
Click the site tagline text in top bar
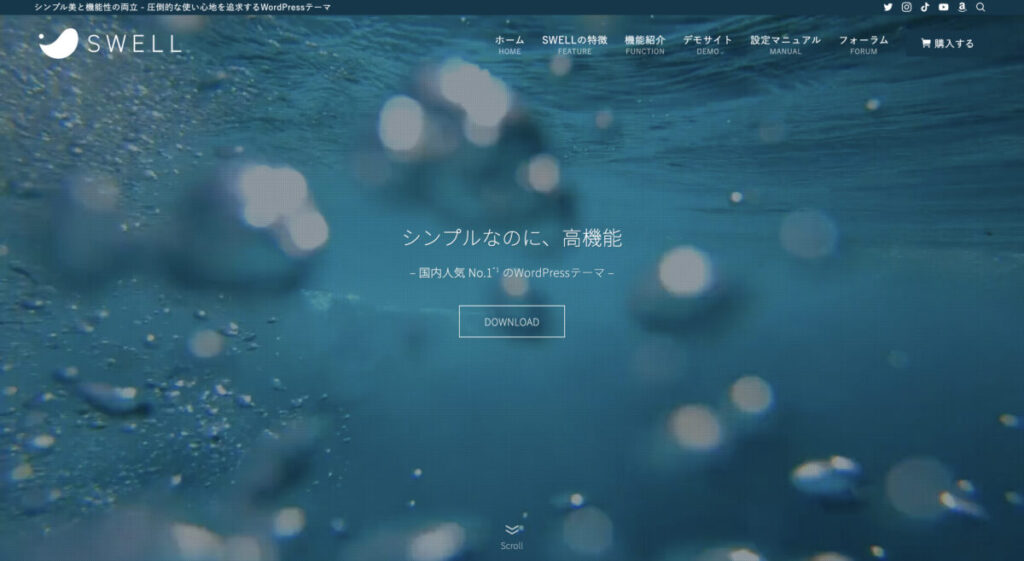click(182, 7)
